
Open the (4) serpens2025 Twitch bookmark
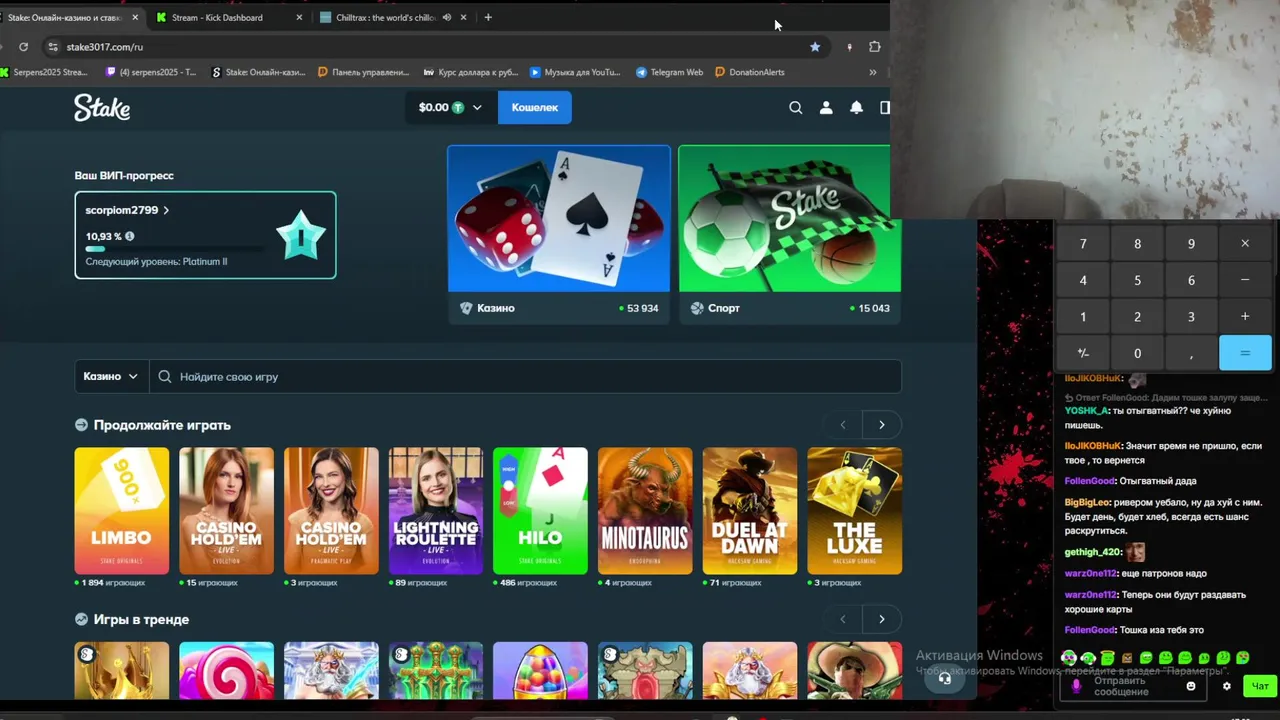(x=151, y=72)
